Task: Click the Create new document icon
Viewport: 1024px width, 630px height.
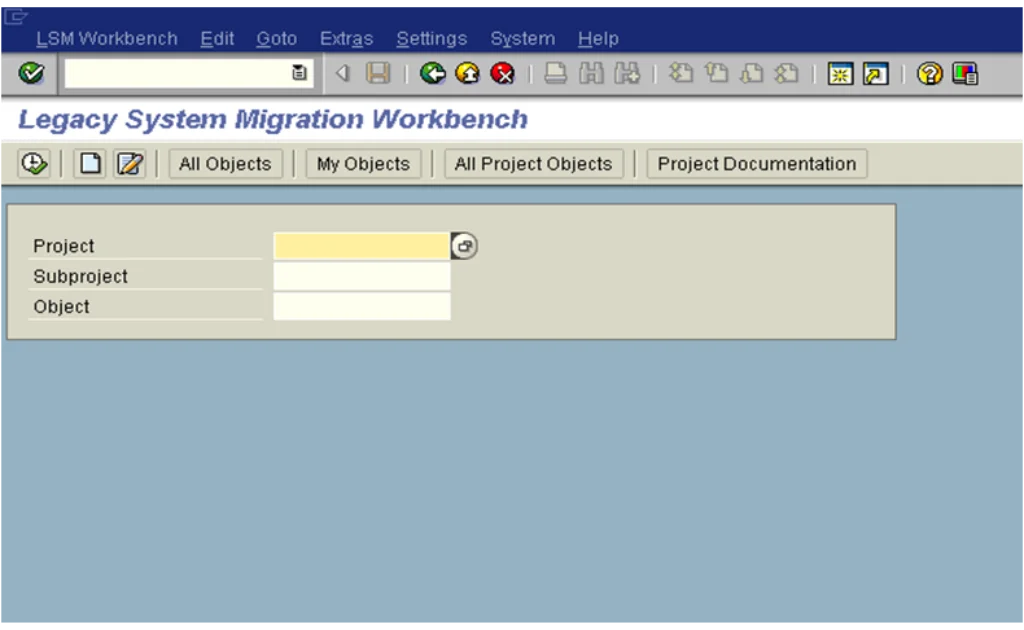Action: click(x=90, y=164)
